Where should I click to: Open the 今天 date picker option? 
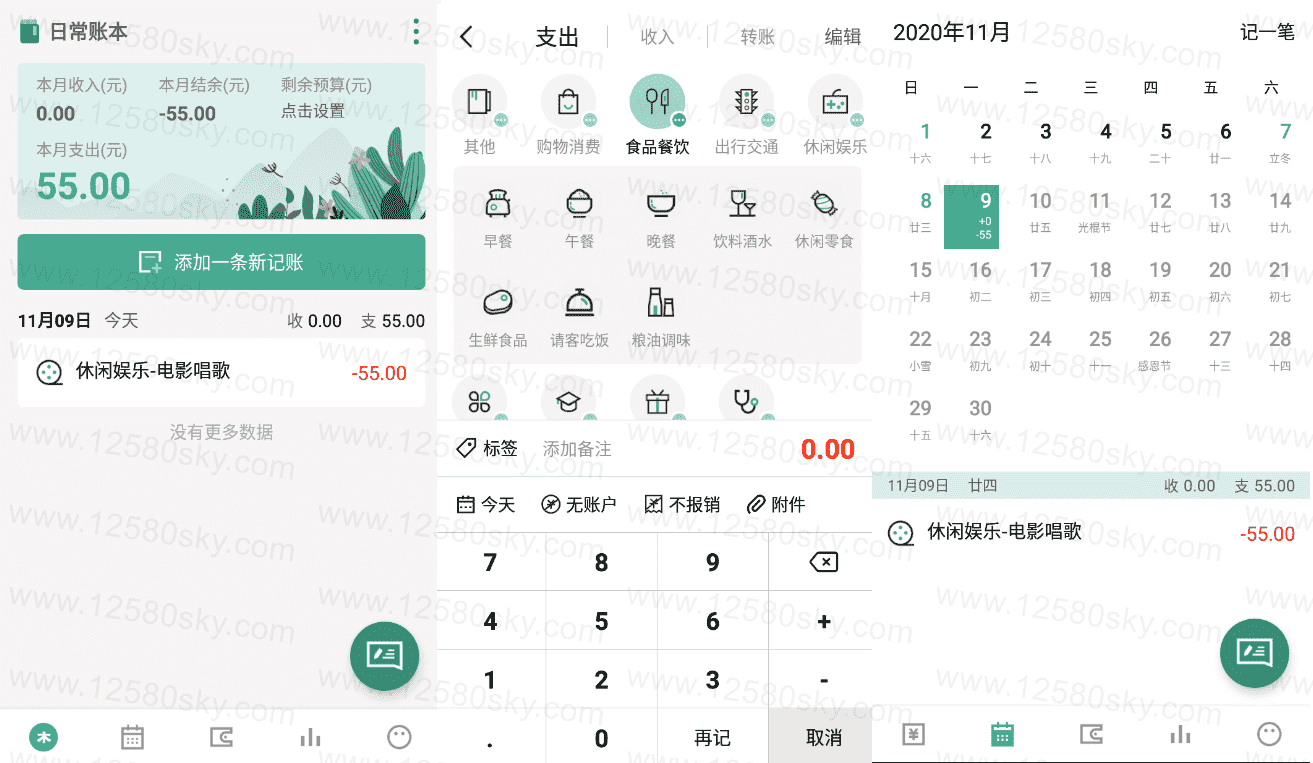tap(485, 504)
